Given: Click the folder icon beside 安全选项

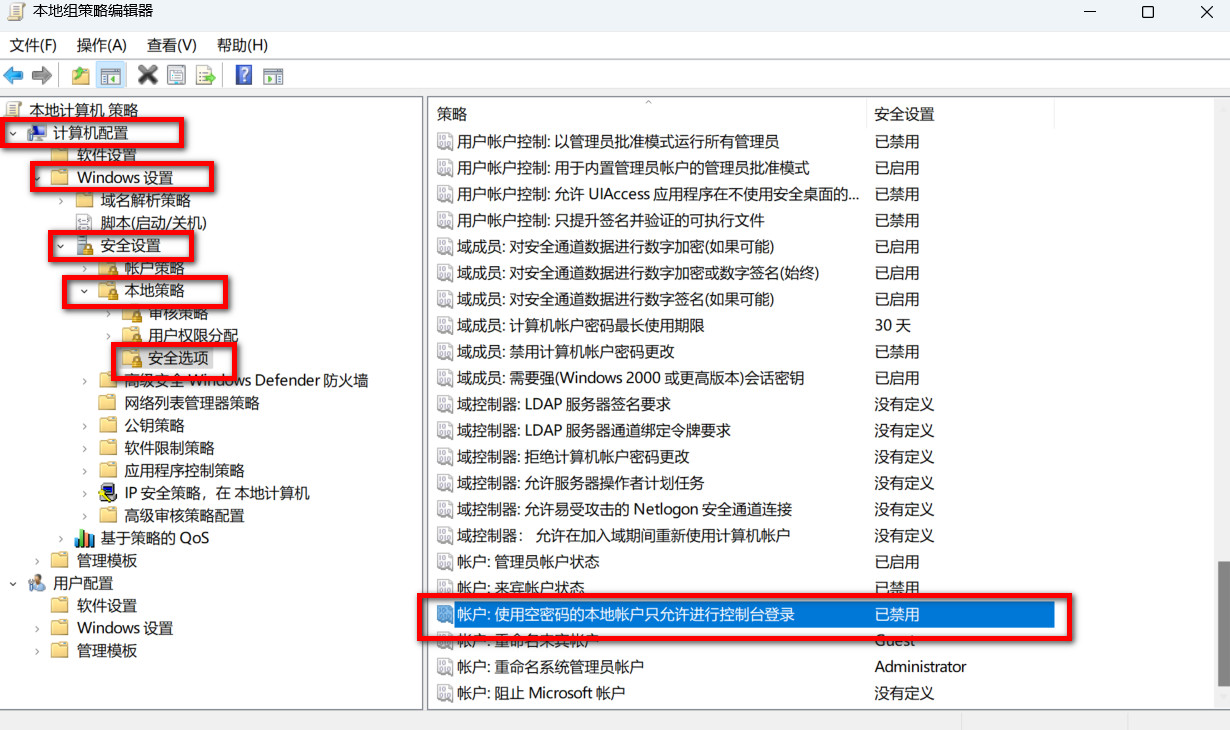Looking at the screenshot, I should coord(131,357).
